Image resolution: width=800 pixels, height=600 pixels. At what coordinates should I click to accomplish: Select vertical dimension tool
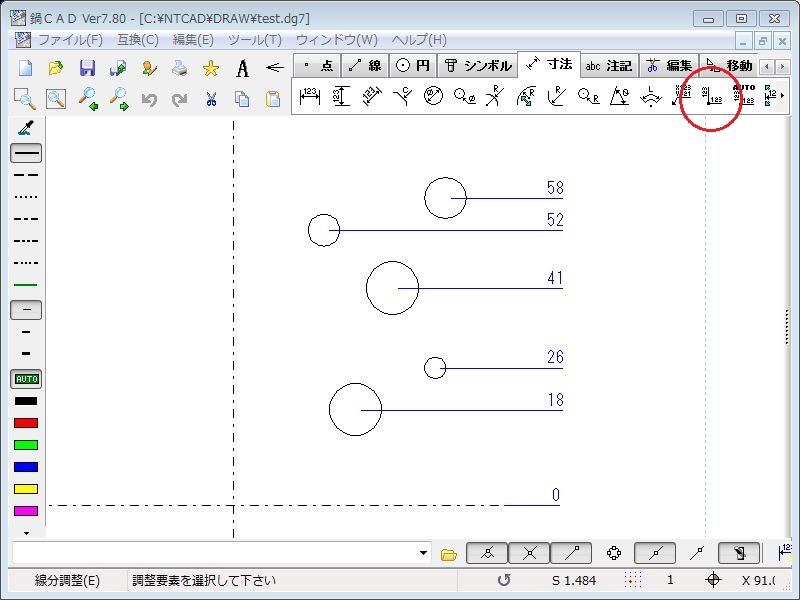click(x=341, y=96)
